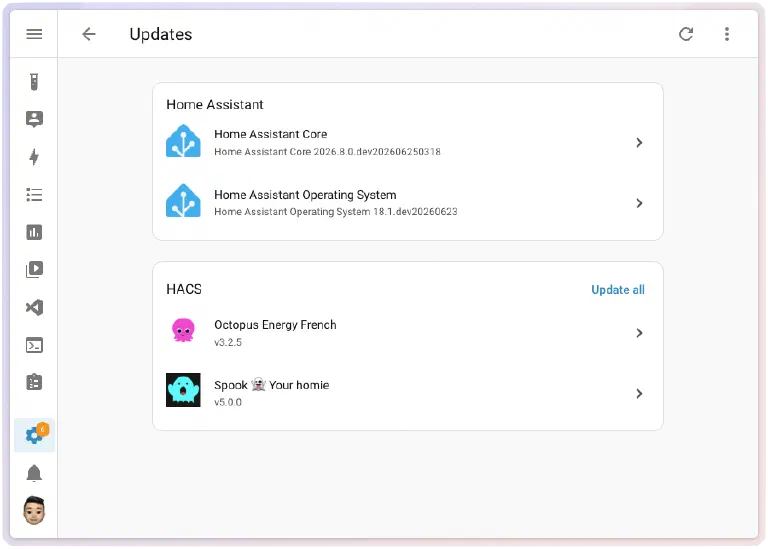The width and height of the screenshot is (768, 549).
Task: Expand Home Assistant Core update chevron
Action: pyautogui.click(x=639, y=143)
